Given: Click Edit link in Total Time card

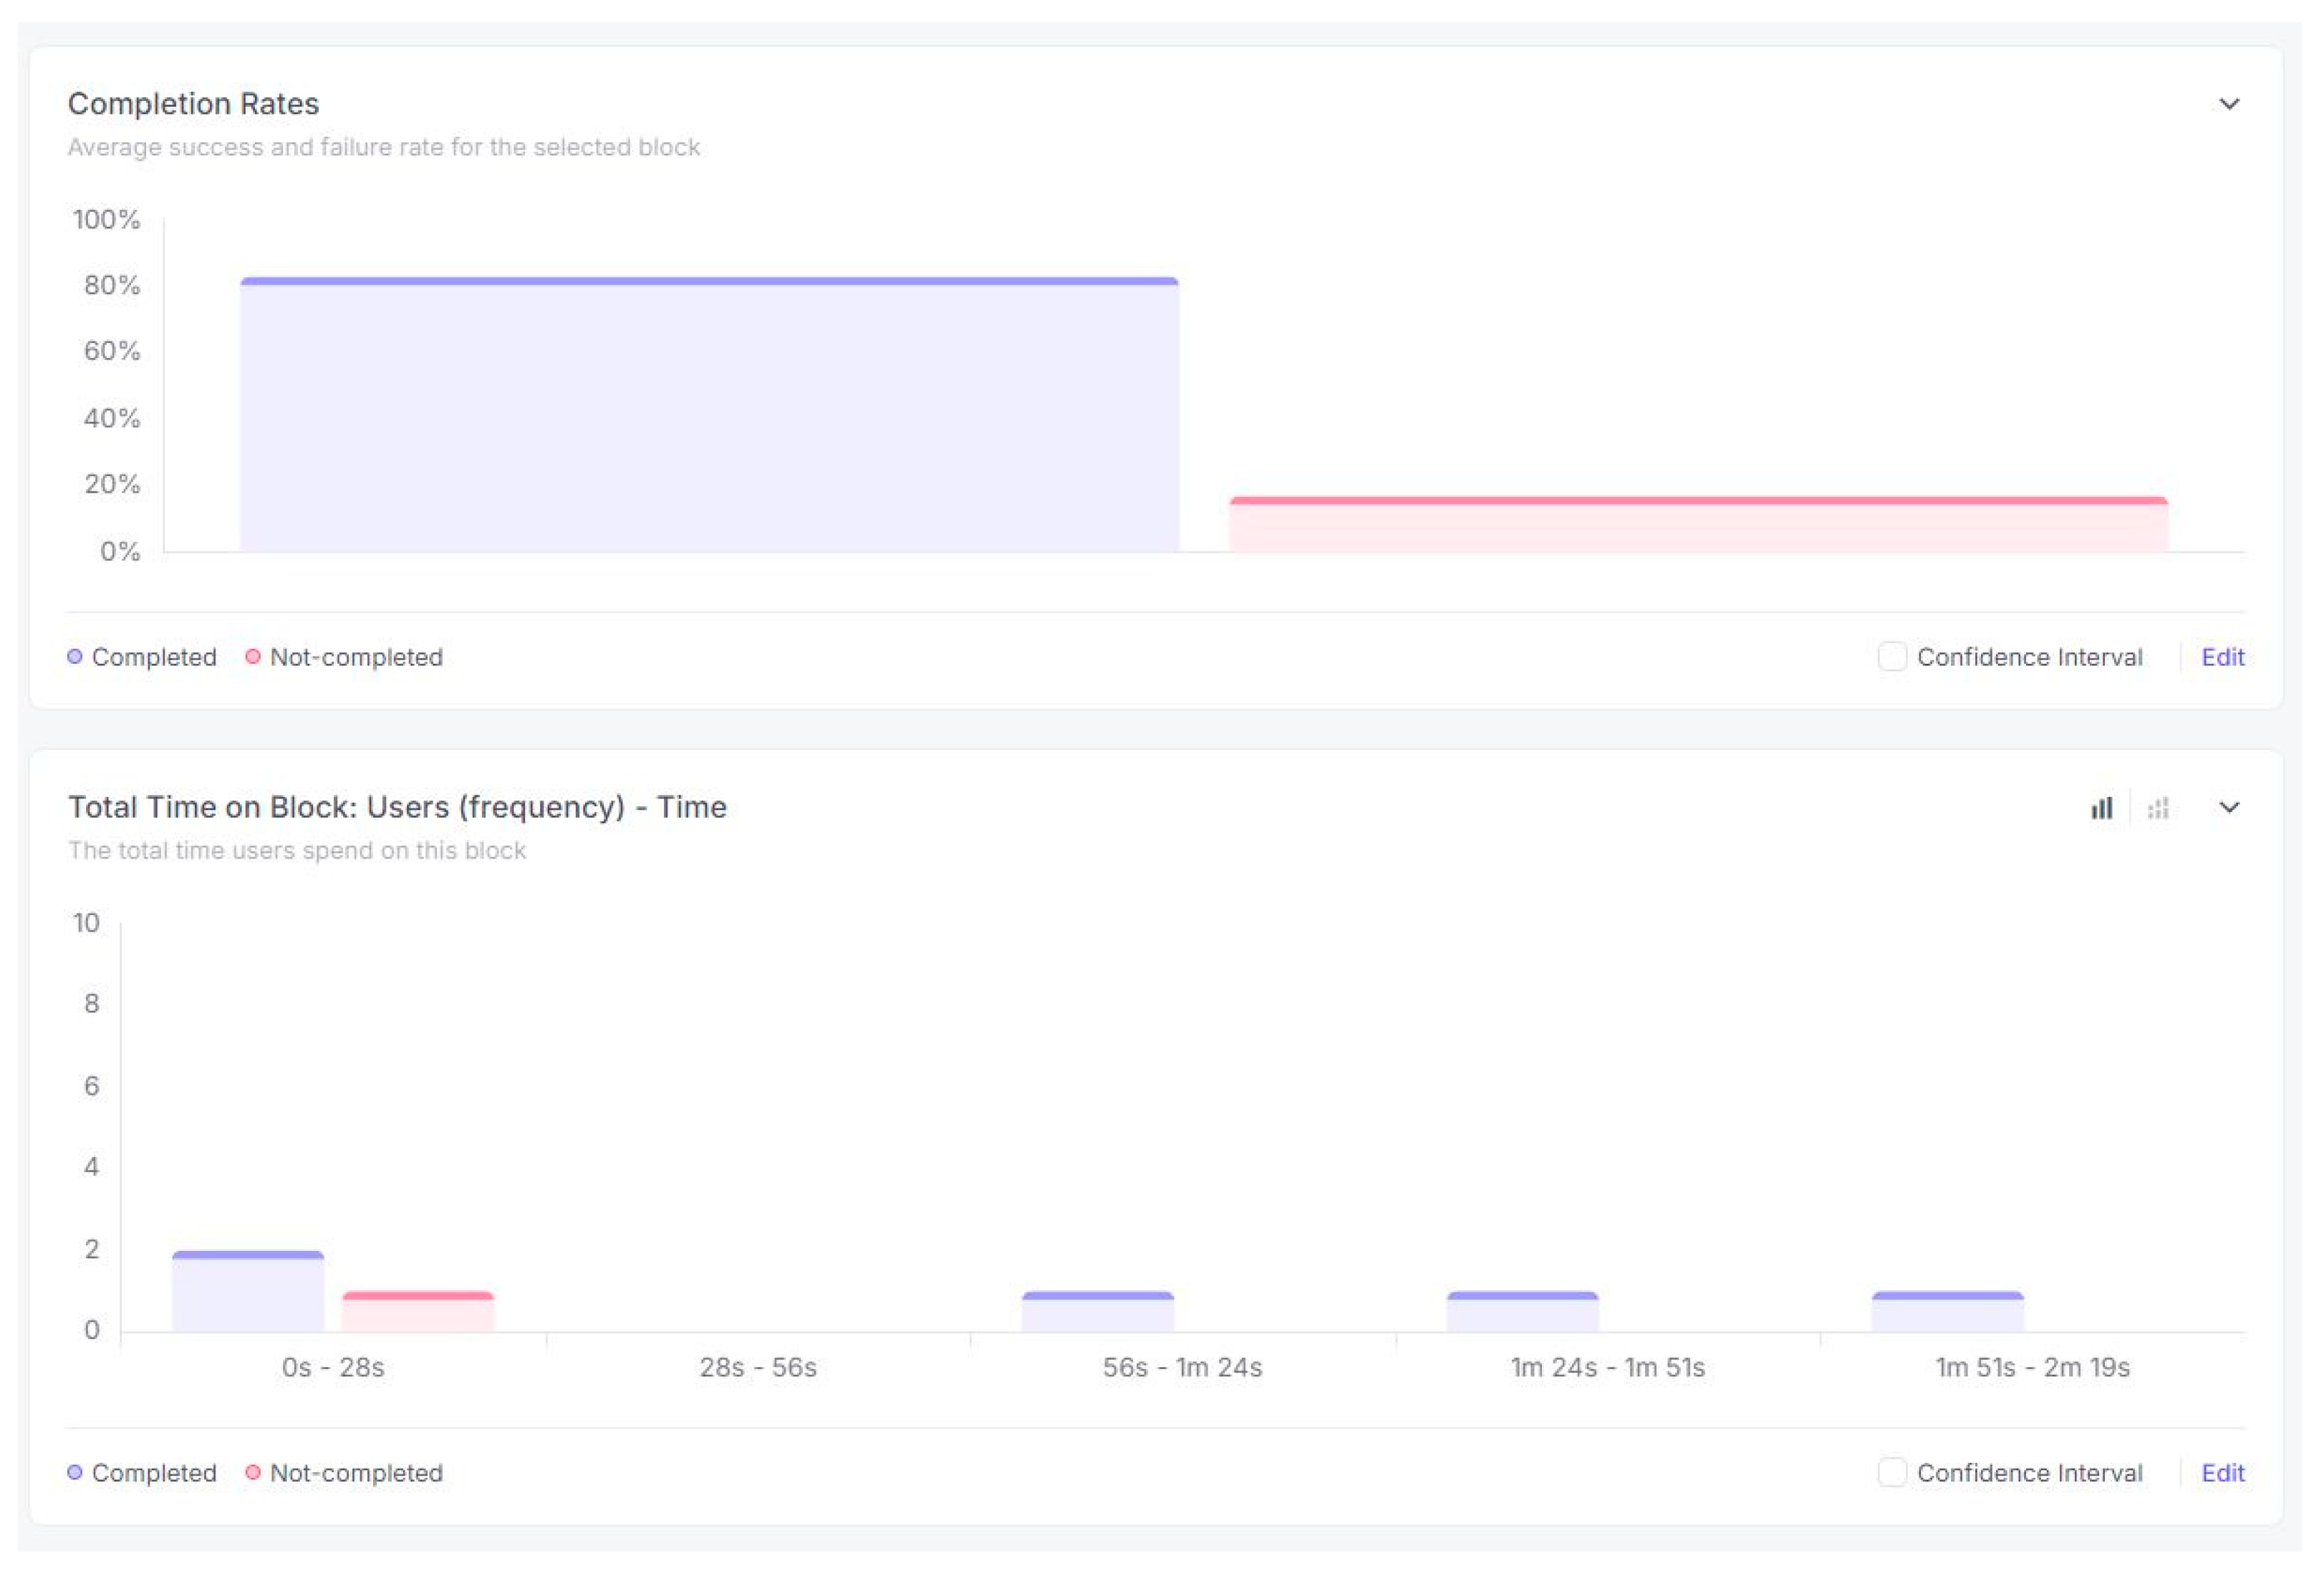Looking at the screenshot, I should 2222,1473.
